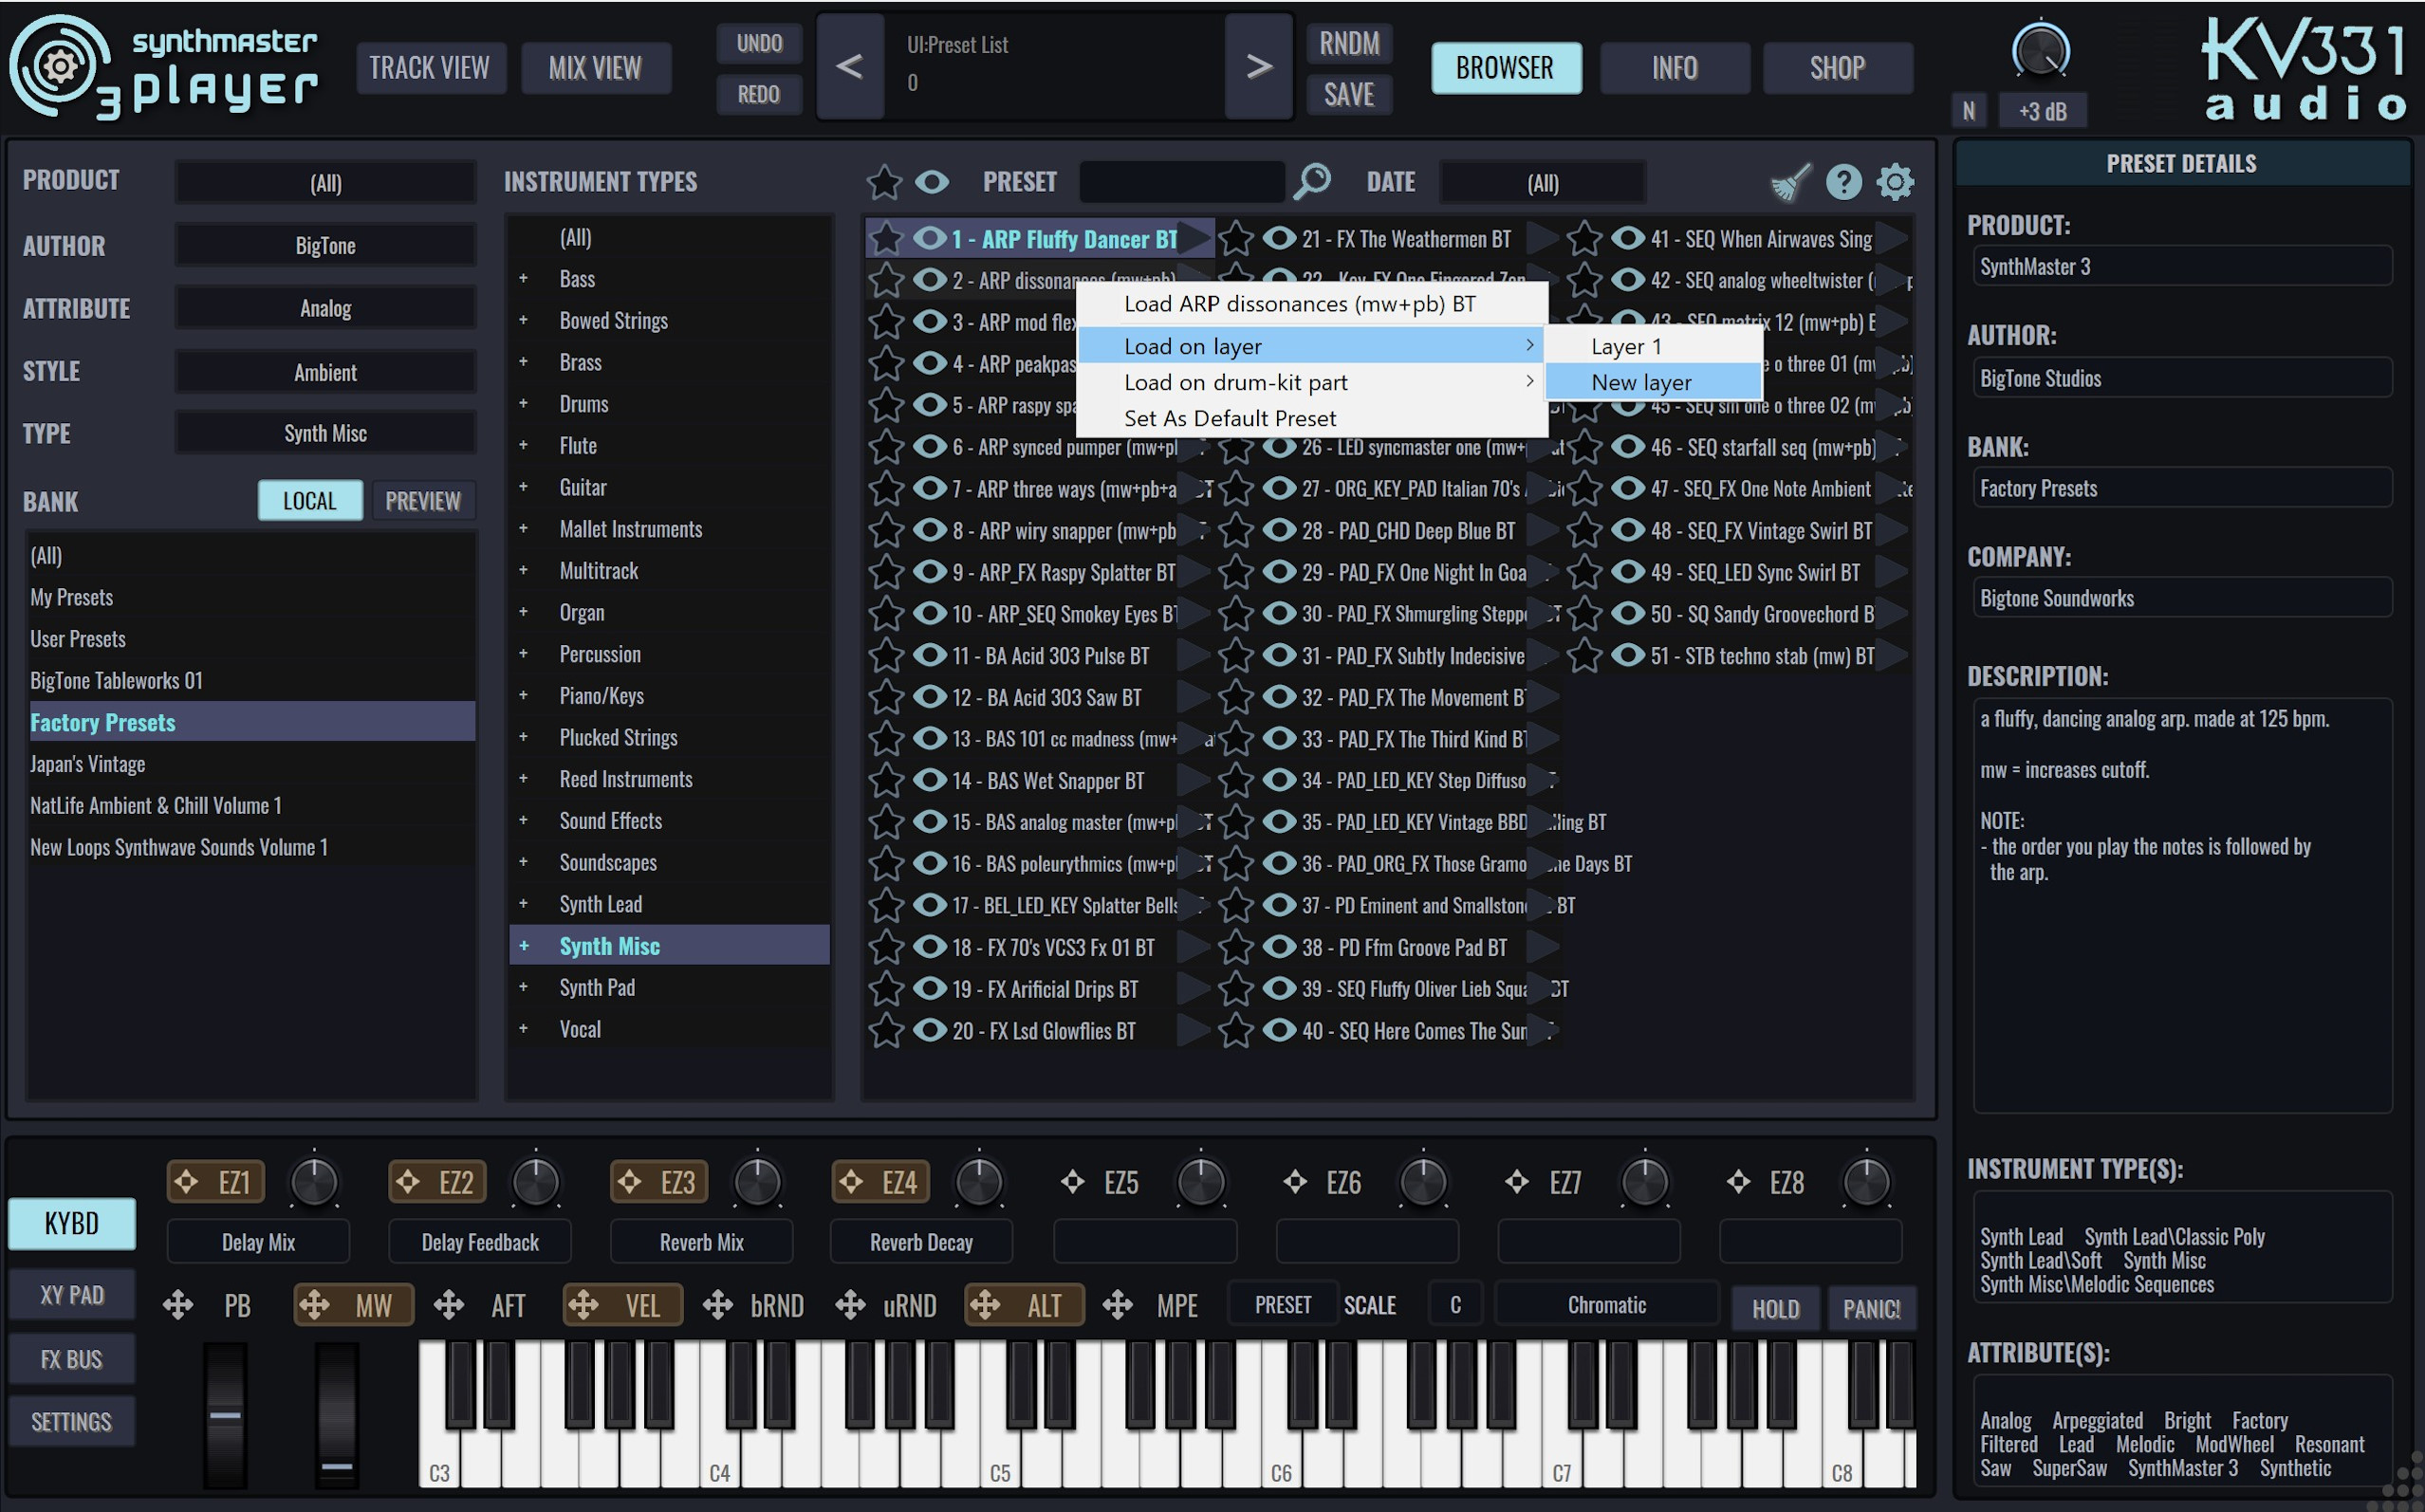Open the Chromatic scale dropdown
Viewport: 2425px width, 1512px height.
(1606, 1305)
